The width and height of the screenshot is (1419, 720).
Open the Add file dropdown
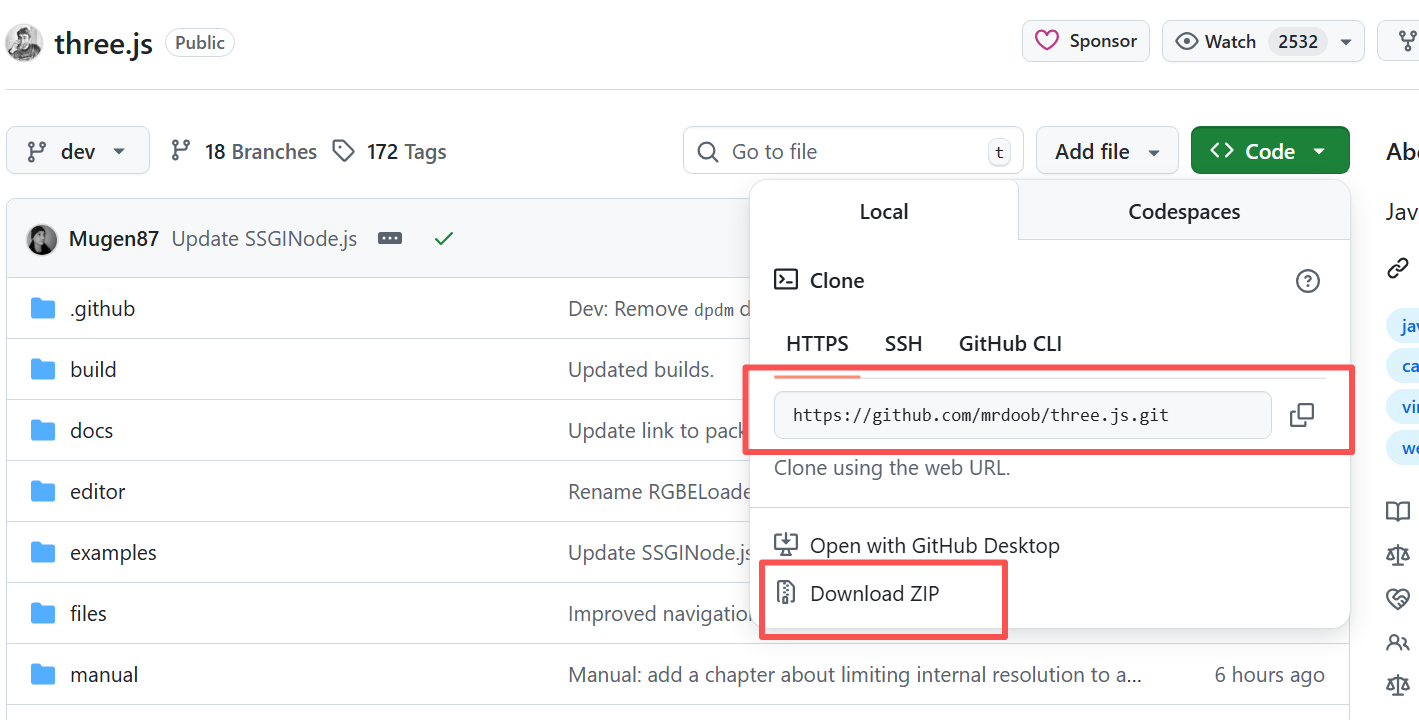[1107, 151]
